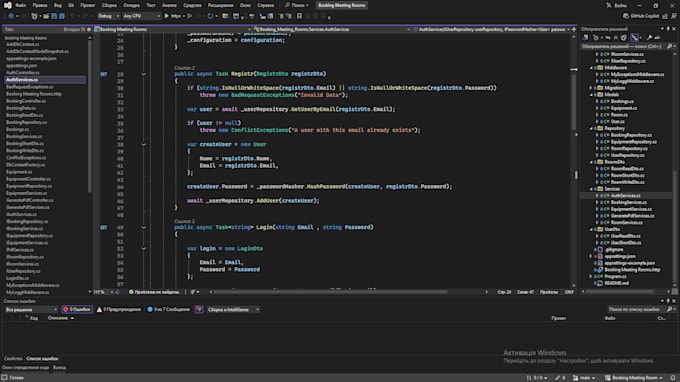
Task: Open the https launch profile dropdown arrow
Action: coord(184,16)
